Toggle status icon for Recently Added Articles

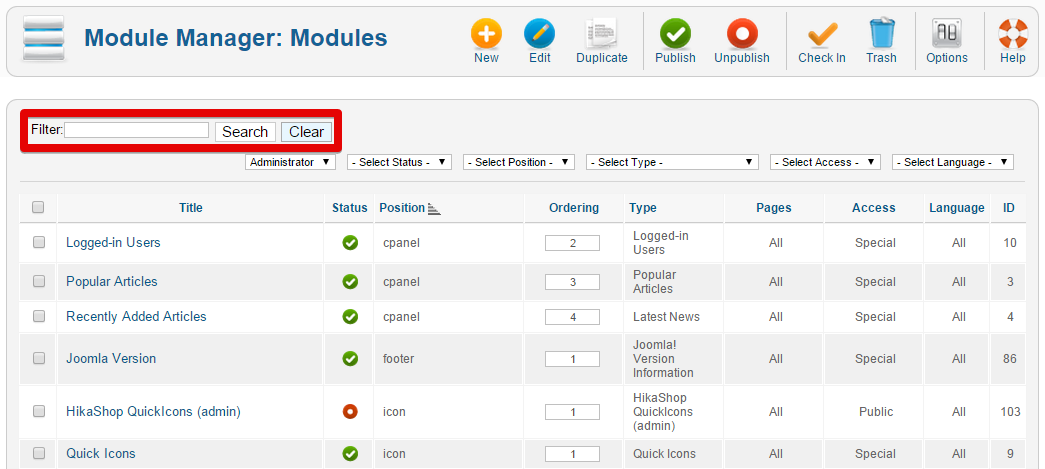350,316
